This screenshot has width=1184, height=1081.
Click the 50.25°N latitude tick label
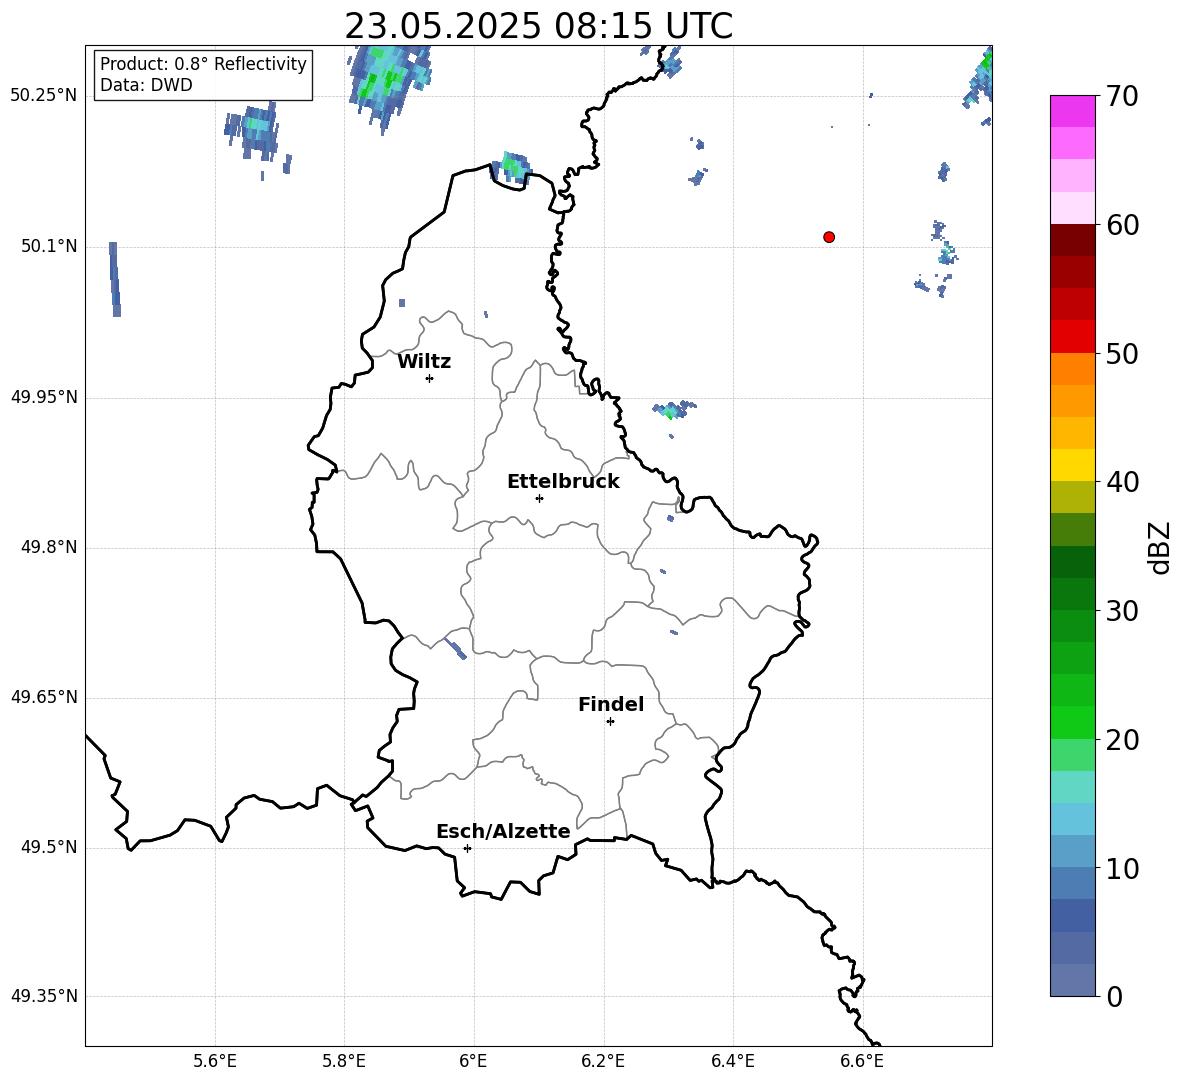[44, 96]
